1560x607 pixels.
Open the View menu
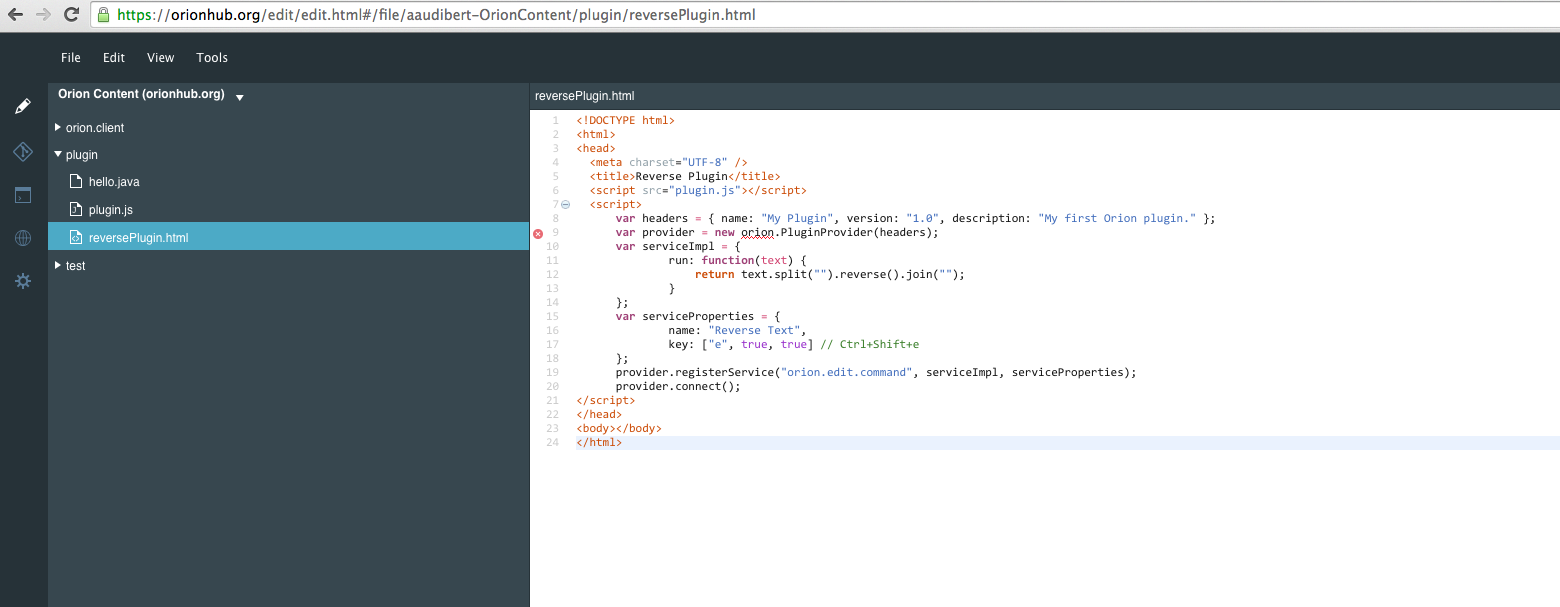[x=160, y=58]
